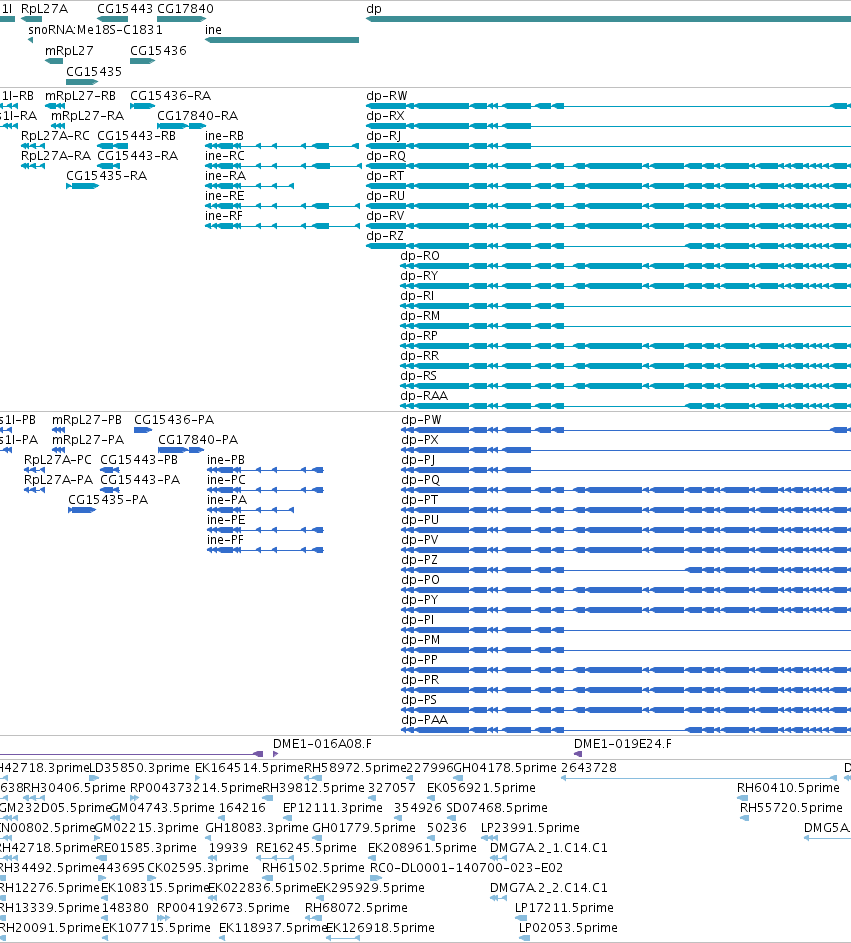The width and height of the screenshot is (851, 943).
Task: Click transcript dp-RT
Action: pyautogui.click(x=386, y=176)
